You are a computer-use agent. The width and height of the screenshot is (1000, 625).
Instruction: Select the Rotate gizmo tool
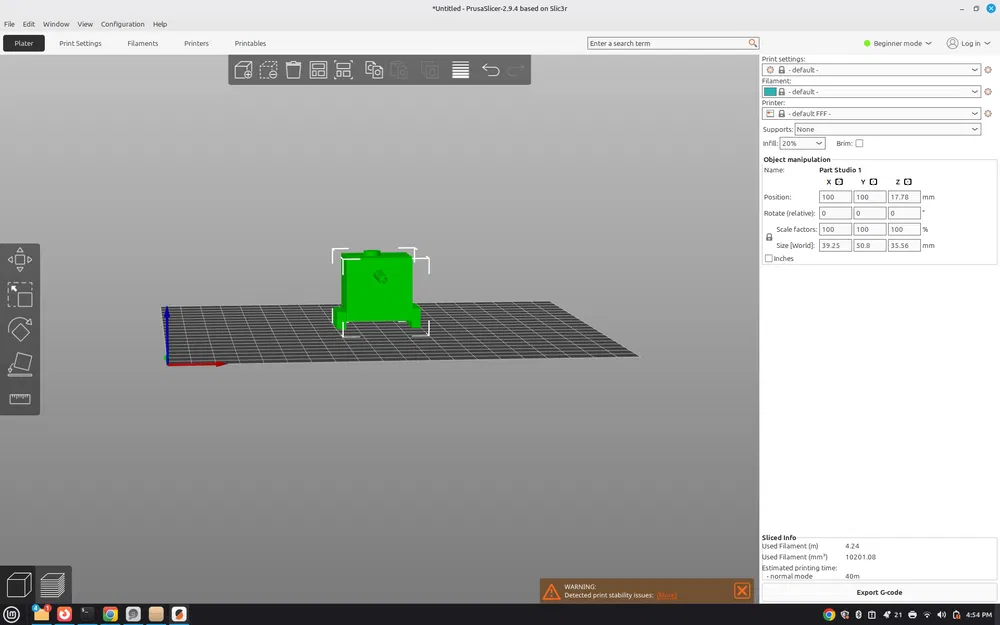pyautogui.click(x=20, y=329)
